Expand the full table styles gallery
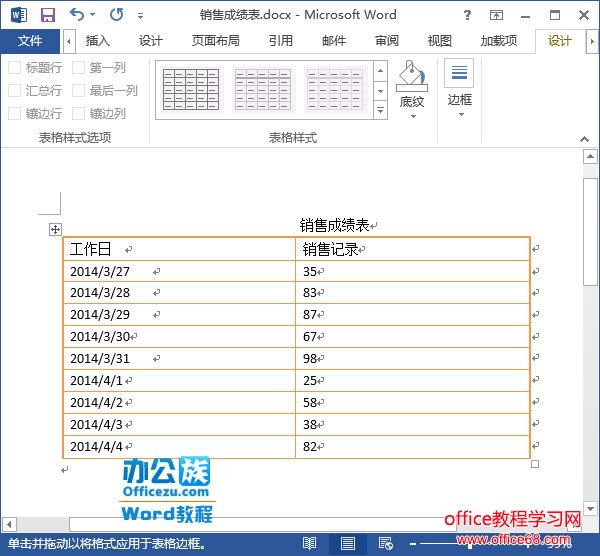Screen dimensions: 600x556 pyautogui.click(x=380, y=110)
